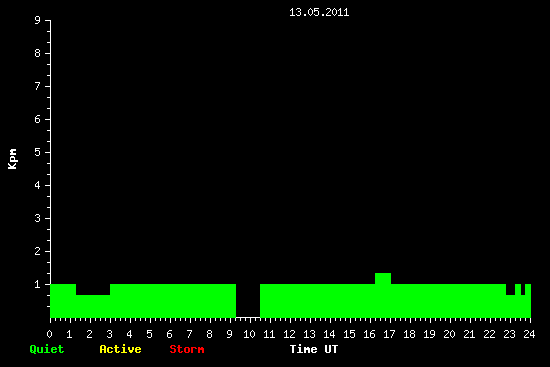Click the hour 12 tick label
Viewport: 550px width, 367px height.
pos(289,334)
